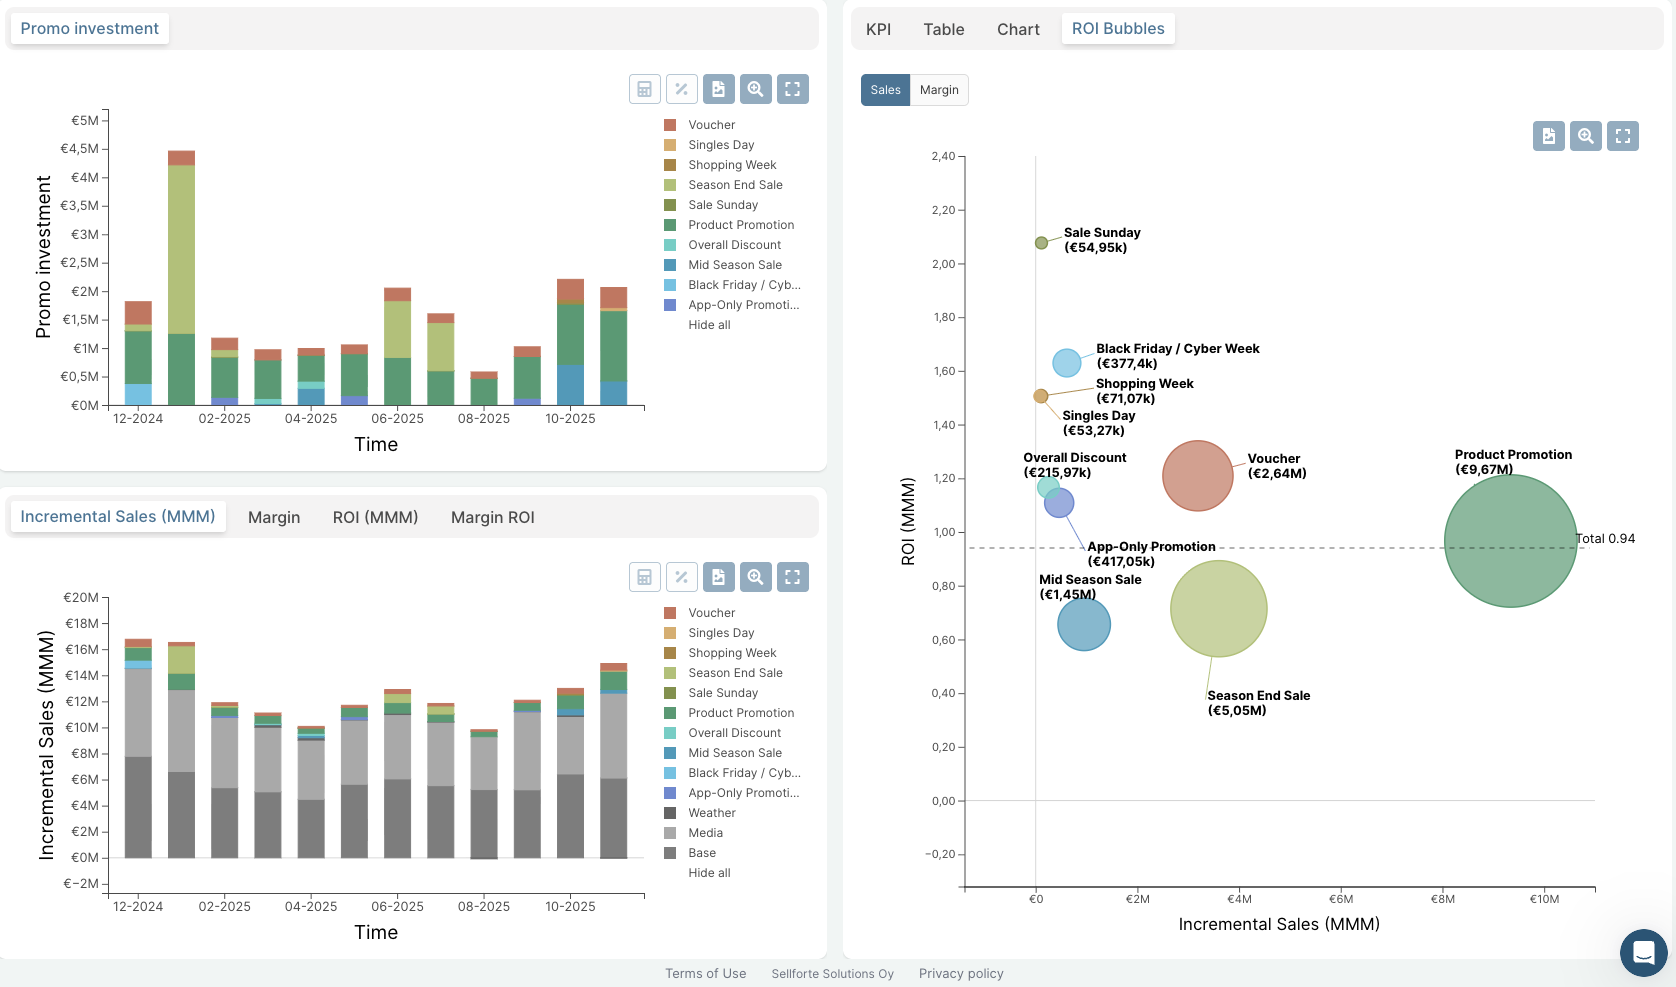The height and width of the screenshot is (987, 1676).
Task: Export ROI Bubbles chart as image
Action: [1549, 136]
